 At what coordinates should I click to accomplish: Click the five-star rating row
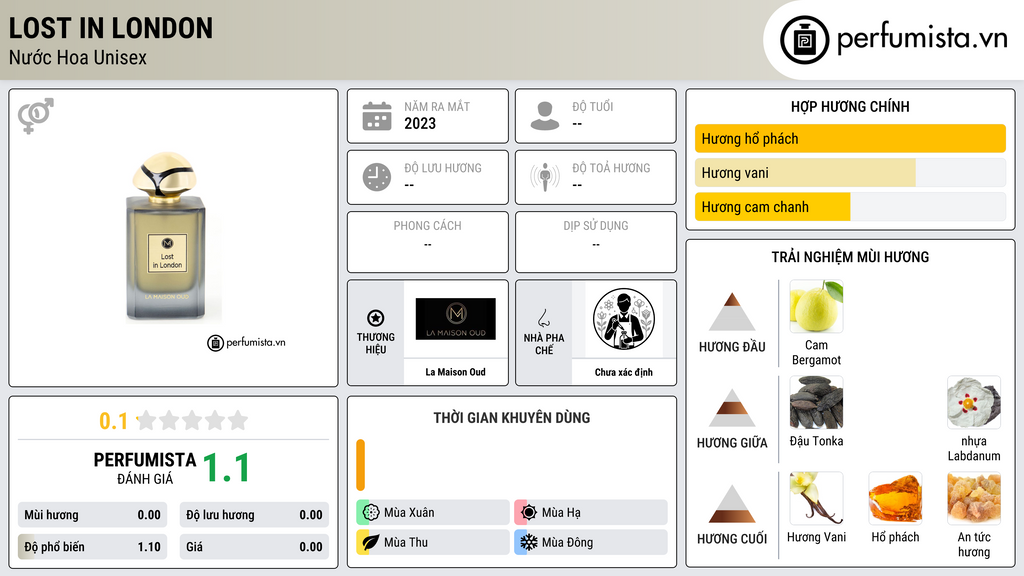coord(193,420)
